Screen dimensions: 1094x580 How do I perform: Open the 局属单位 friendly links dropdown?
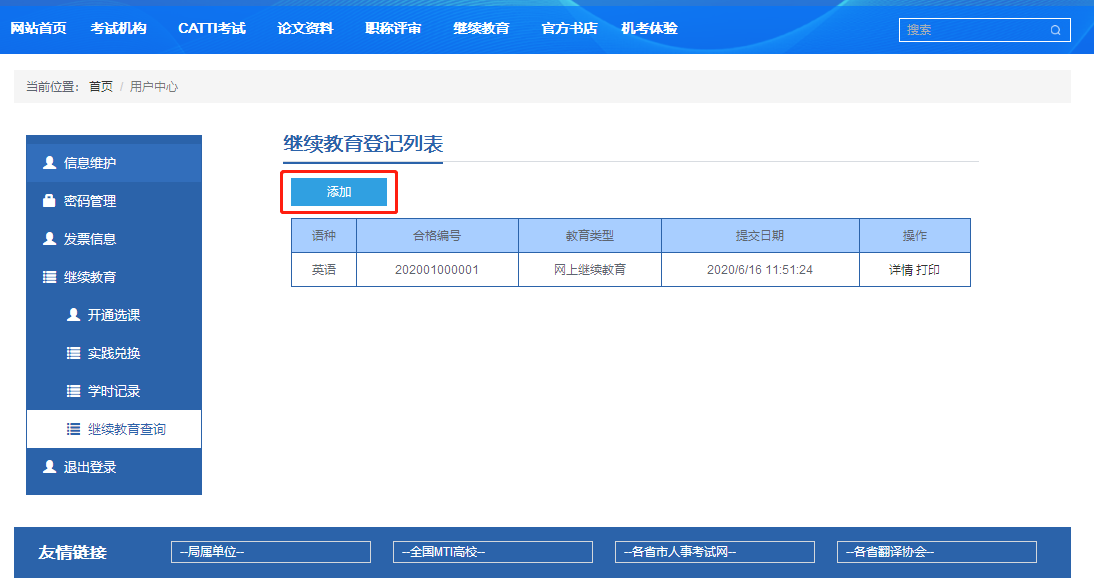click(271, 552)
